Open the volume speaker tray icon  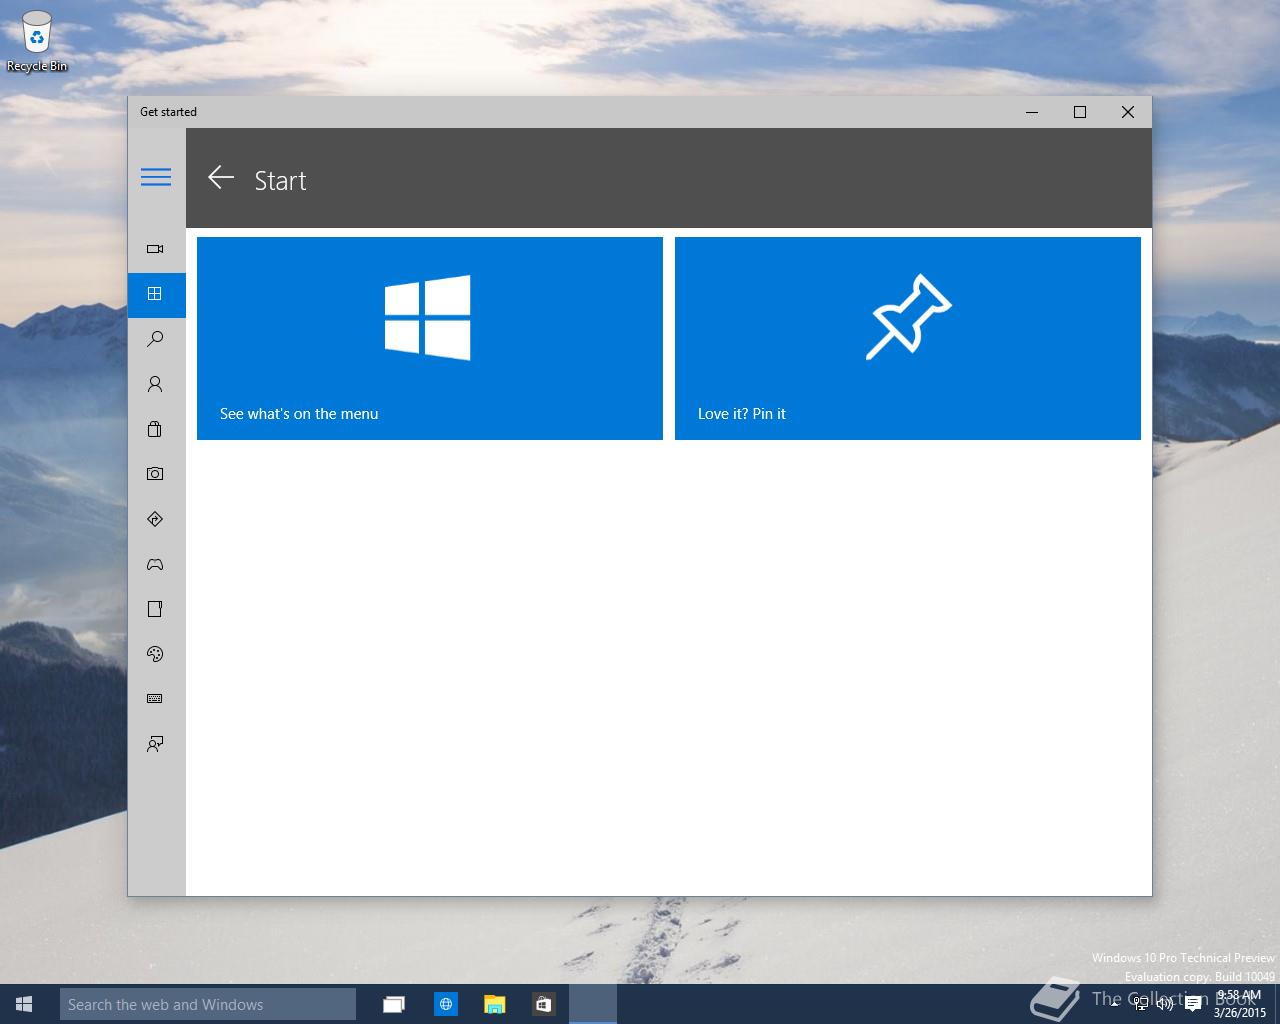[1165, 1004]
